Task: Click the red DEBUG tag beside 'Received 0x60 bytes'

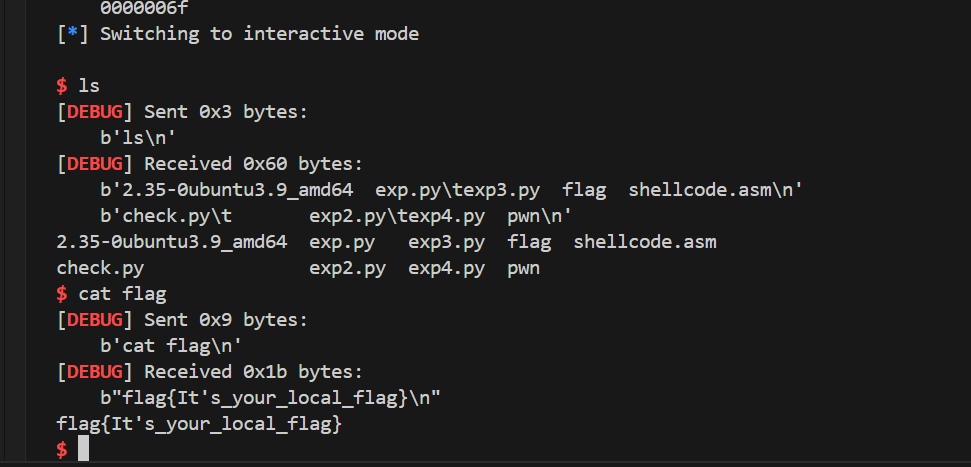Action: point(95,164)
